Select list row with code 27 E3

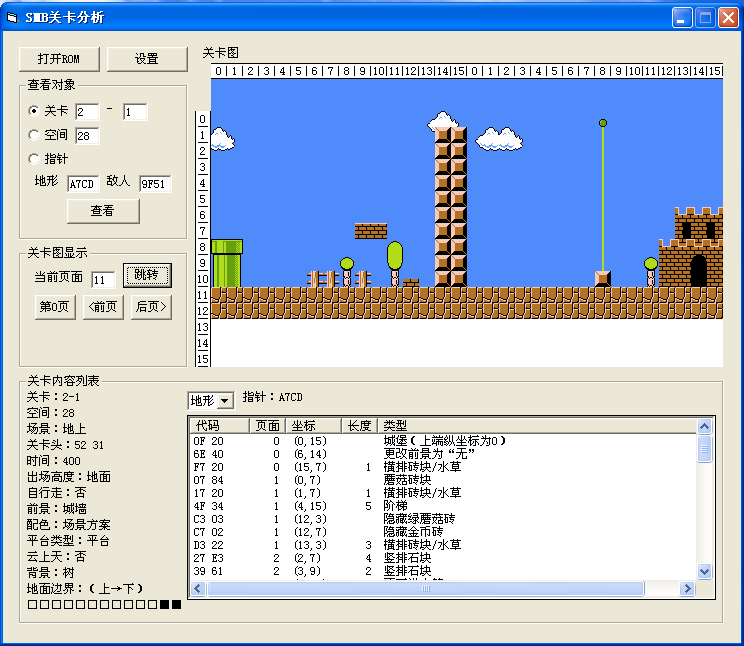tap(443, 558)
